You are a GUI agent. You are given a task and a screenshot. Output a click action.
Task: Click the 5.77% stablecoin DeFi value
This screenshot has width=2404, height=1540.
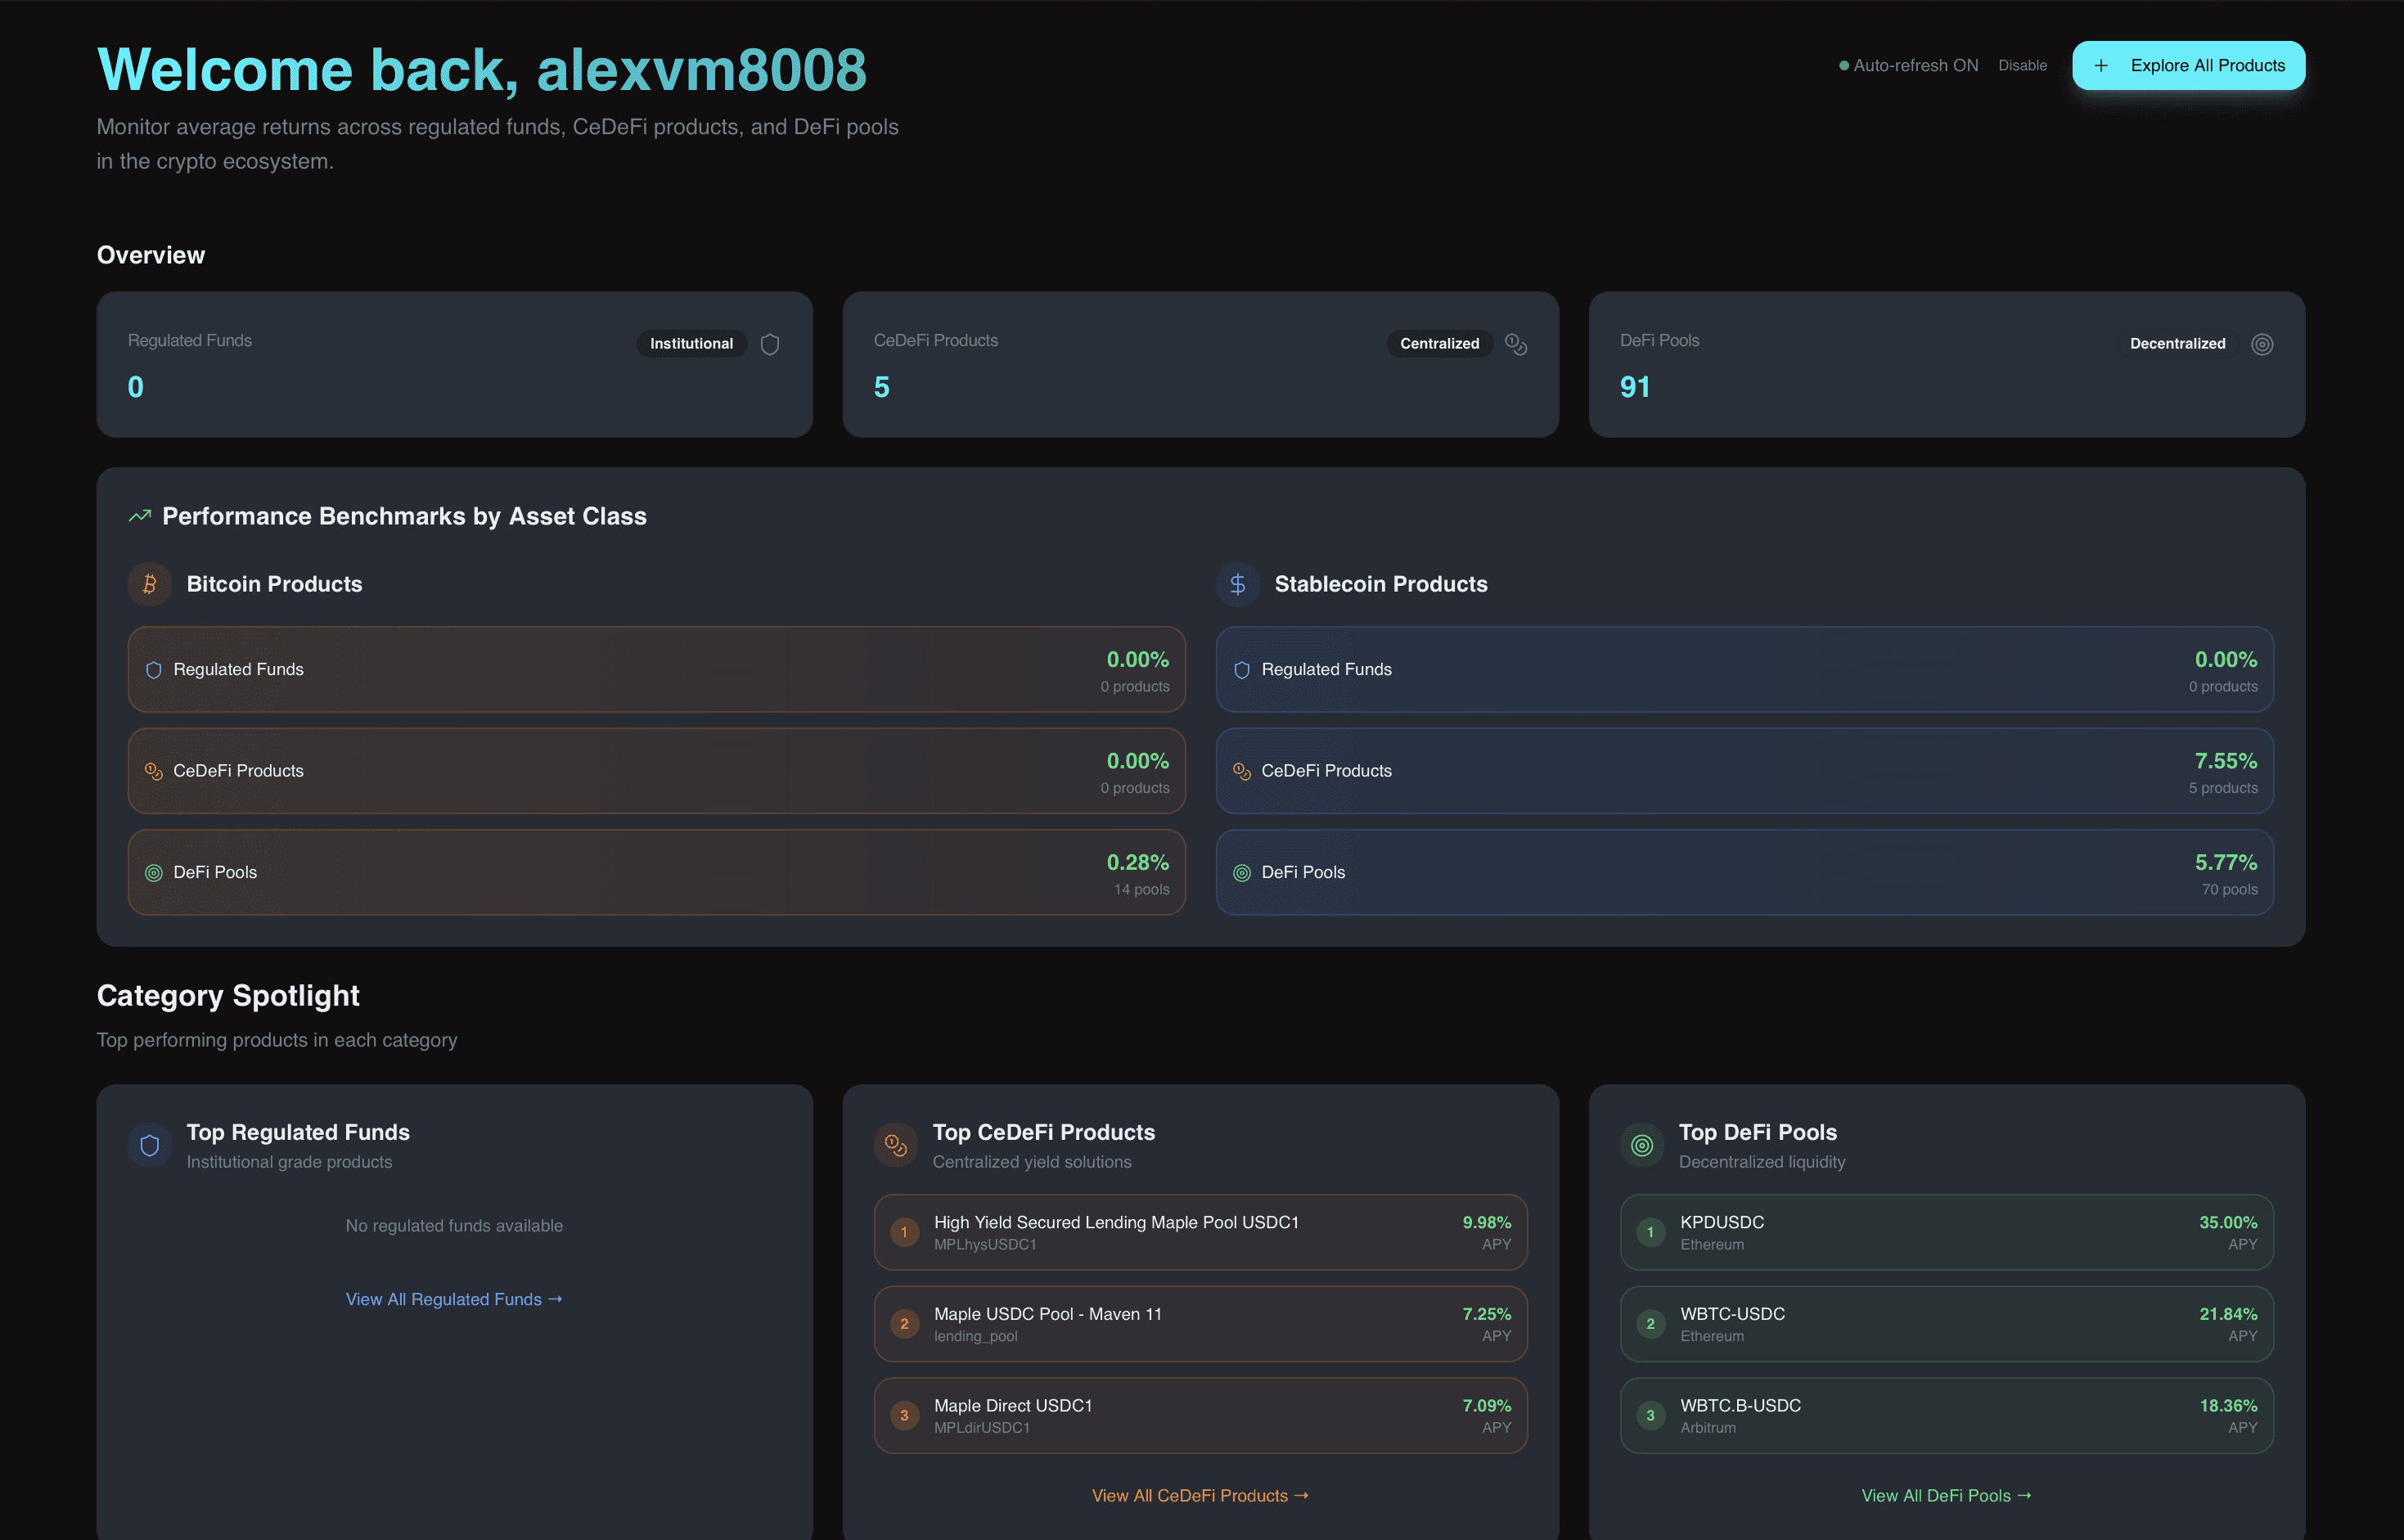[x=2225, y=862]
